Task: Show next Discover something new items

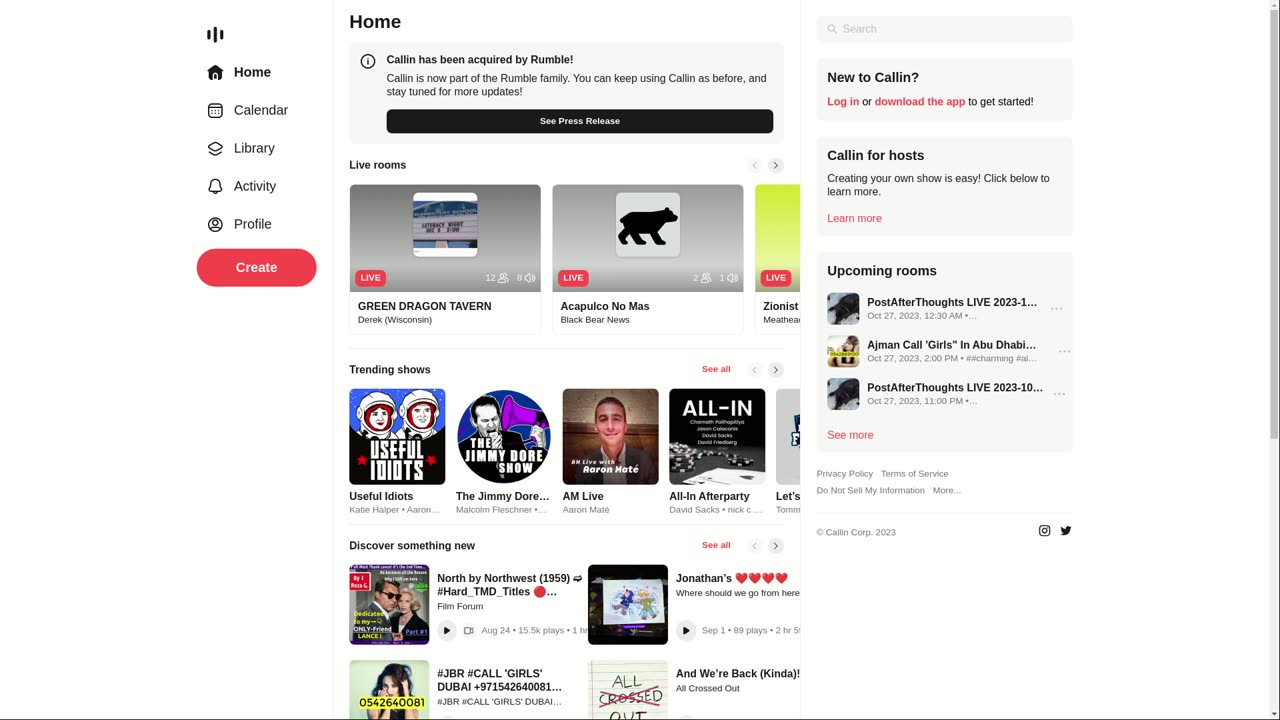Action: tap(776, 546)
